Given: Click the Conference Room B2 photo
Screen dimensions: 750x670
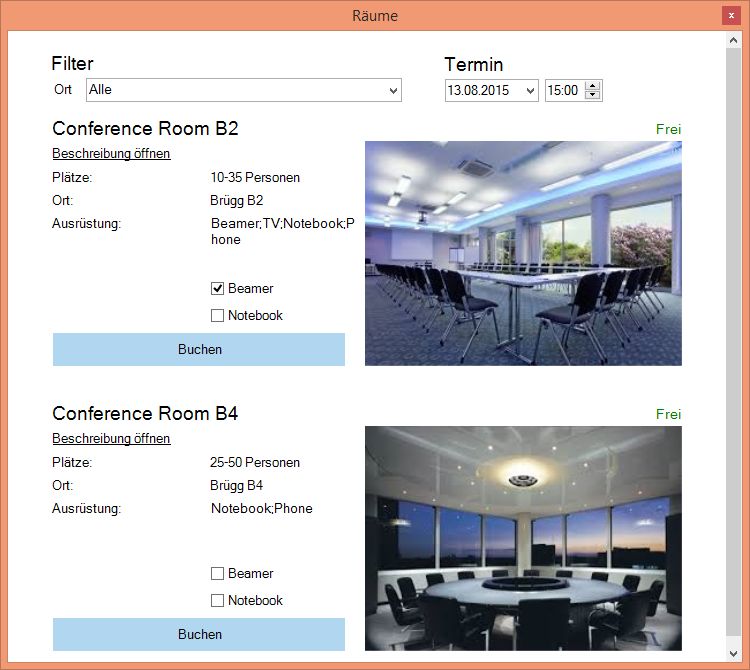Looking at the screenshot, I should tap(523, 253).
